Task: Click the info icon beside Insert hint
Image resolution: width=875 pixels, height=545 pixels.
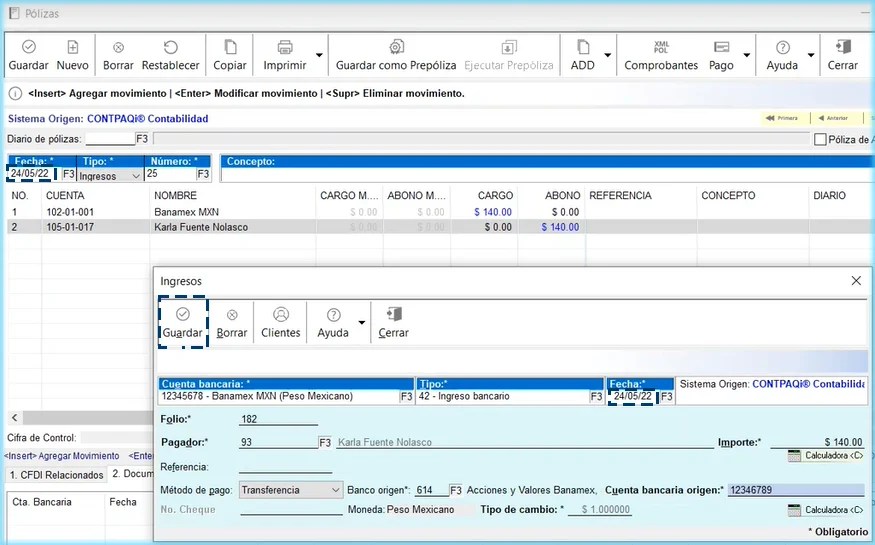Action: (15, 94)
